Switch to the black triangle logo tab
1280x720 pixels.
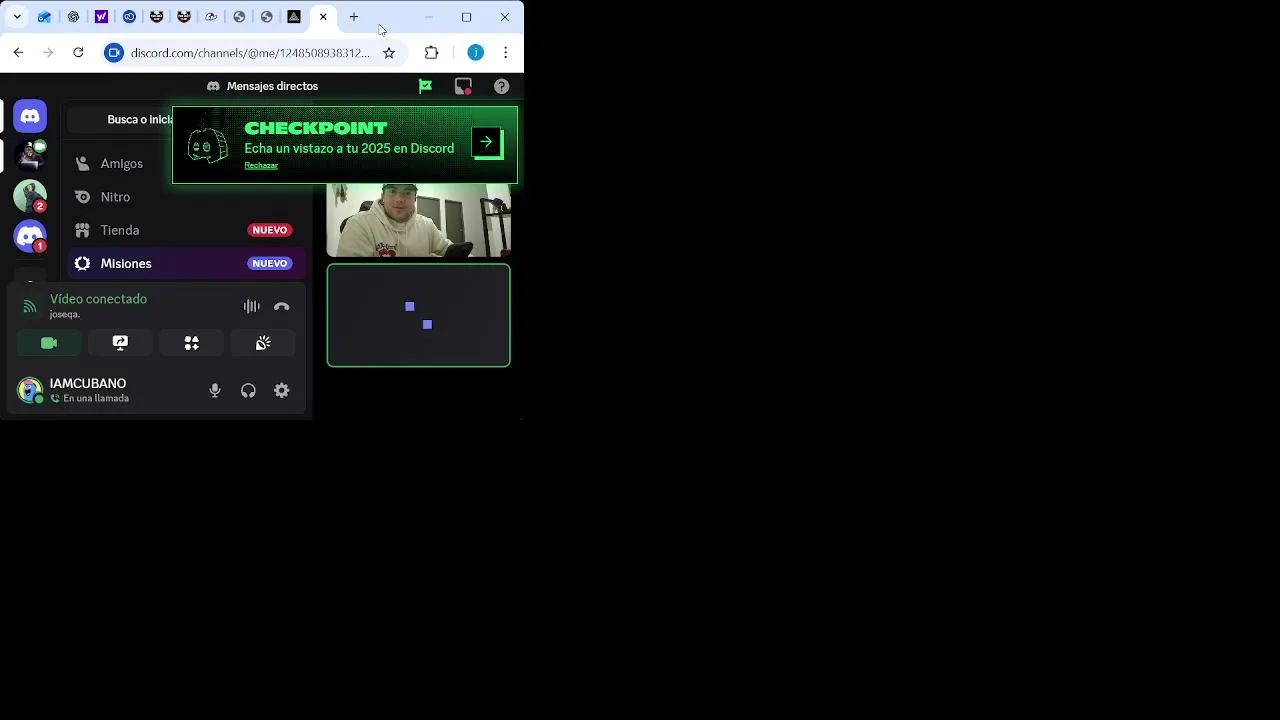(x=294, y=17)
